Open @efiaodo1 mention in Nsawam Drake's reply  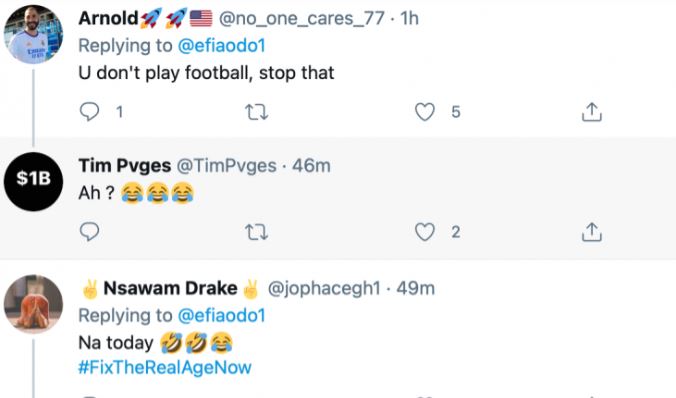[x=222, y=316]
